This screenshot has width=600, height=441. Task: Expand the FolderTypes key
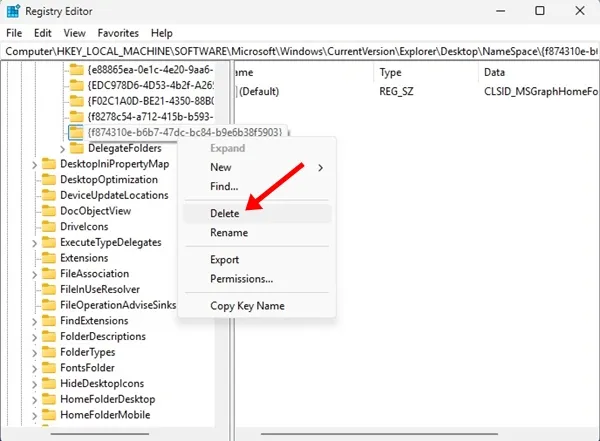tap(34, 353)
